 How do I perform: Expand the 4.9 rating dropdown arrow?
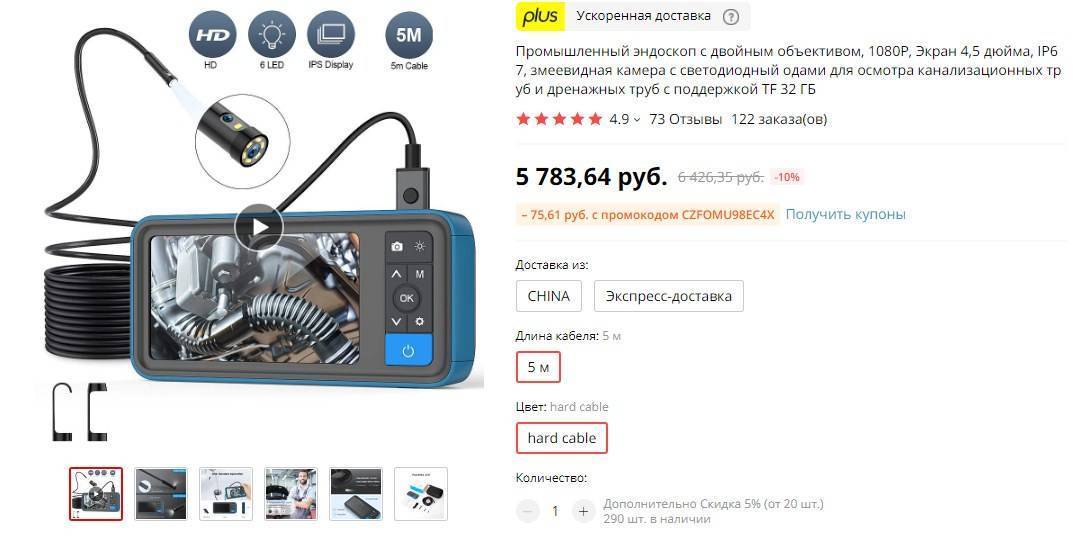[637, 120]
